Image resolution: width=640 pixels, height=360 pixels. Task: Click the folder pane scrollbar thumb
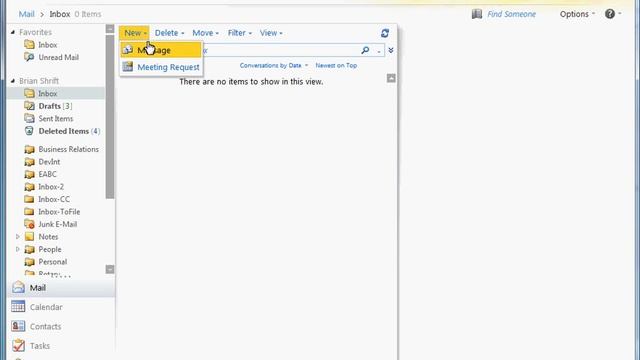coord(110,117)
